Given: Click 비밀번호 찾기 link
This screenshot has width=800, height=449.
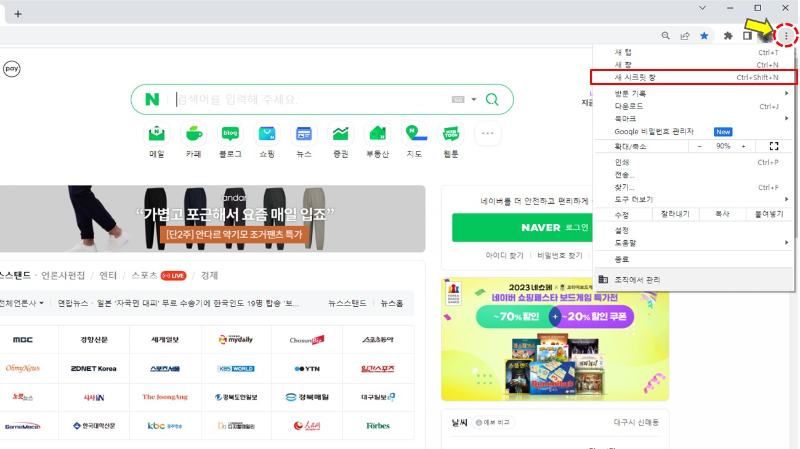Looking at the screenshot, I should 560,255.
